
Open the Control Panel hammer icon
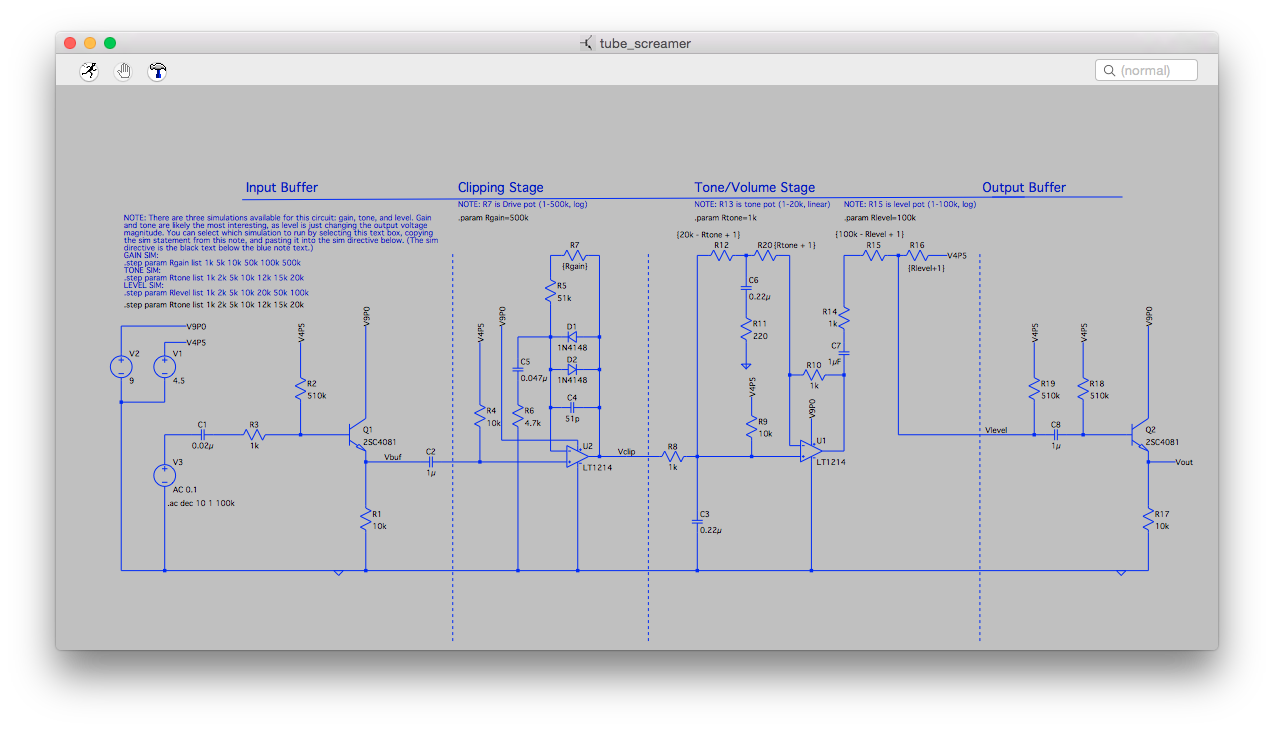pos(157,70)
